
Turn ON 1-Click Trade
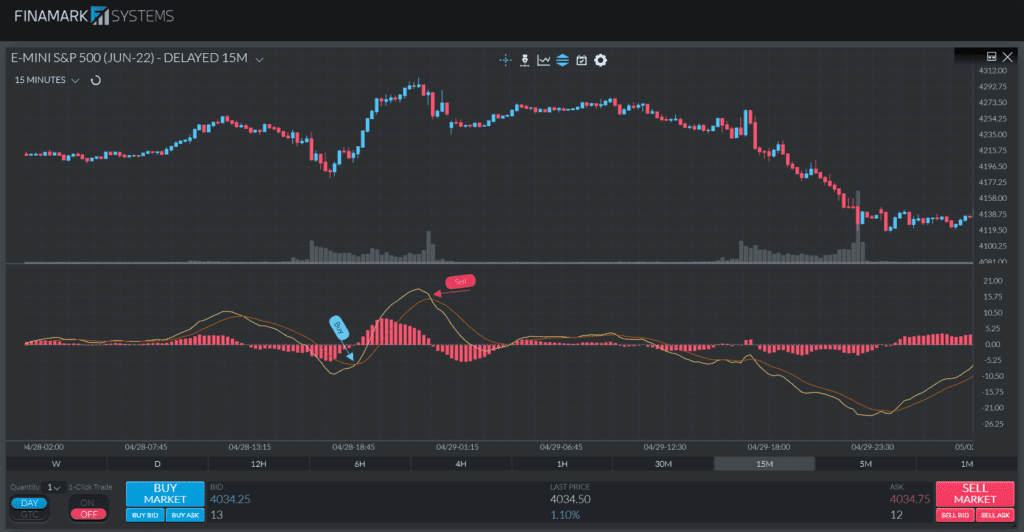point(88,503)
